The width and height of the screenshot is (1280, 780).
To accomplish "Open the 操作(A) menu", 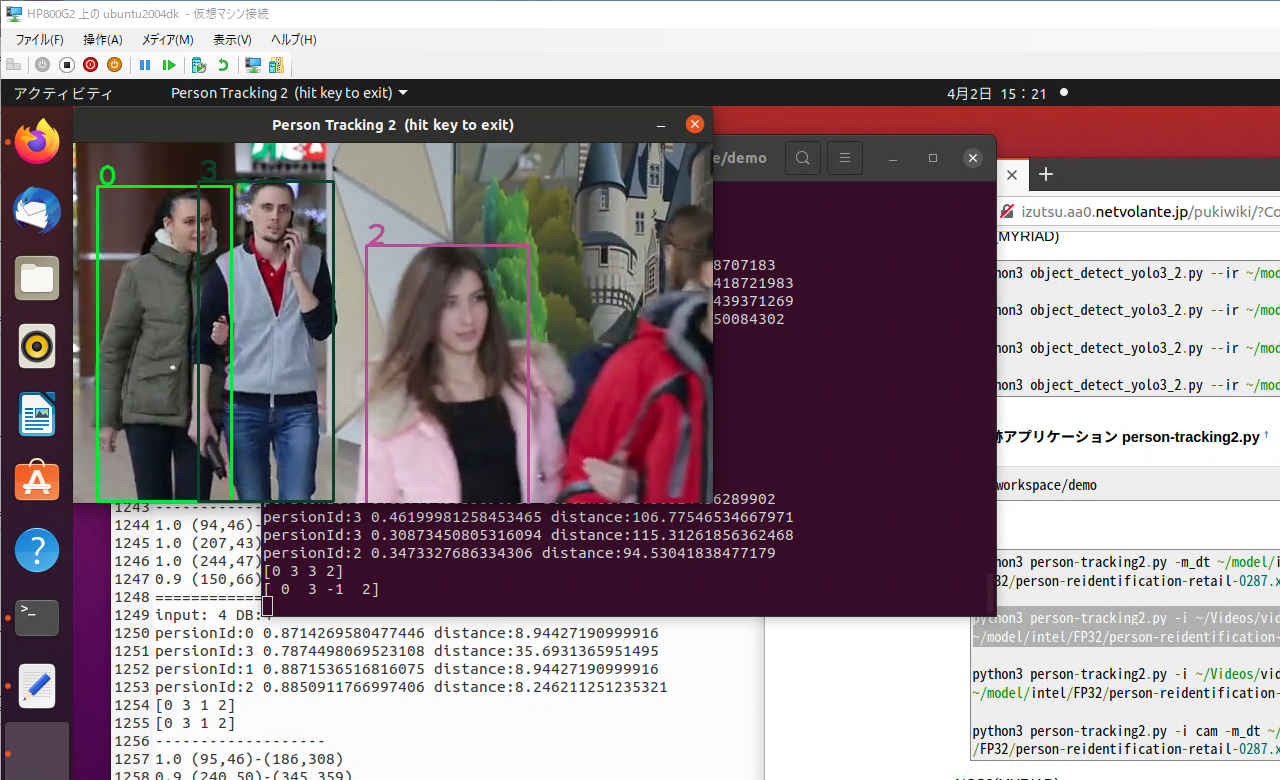I will 103,39.
